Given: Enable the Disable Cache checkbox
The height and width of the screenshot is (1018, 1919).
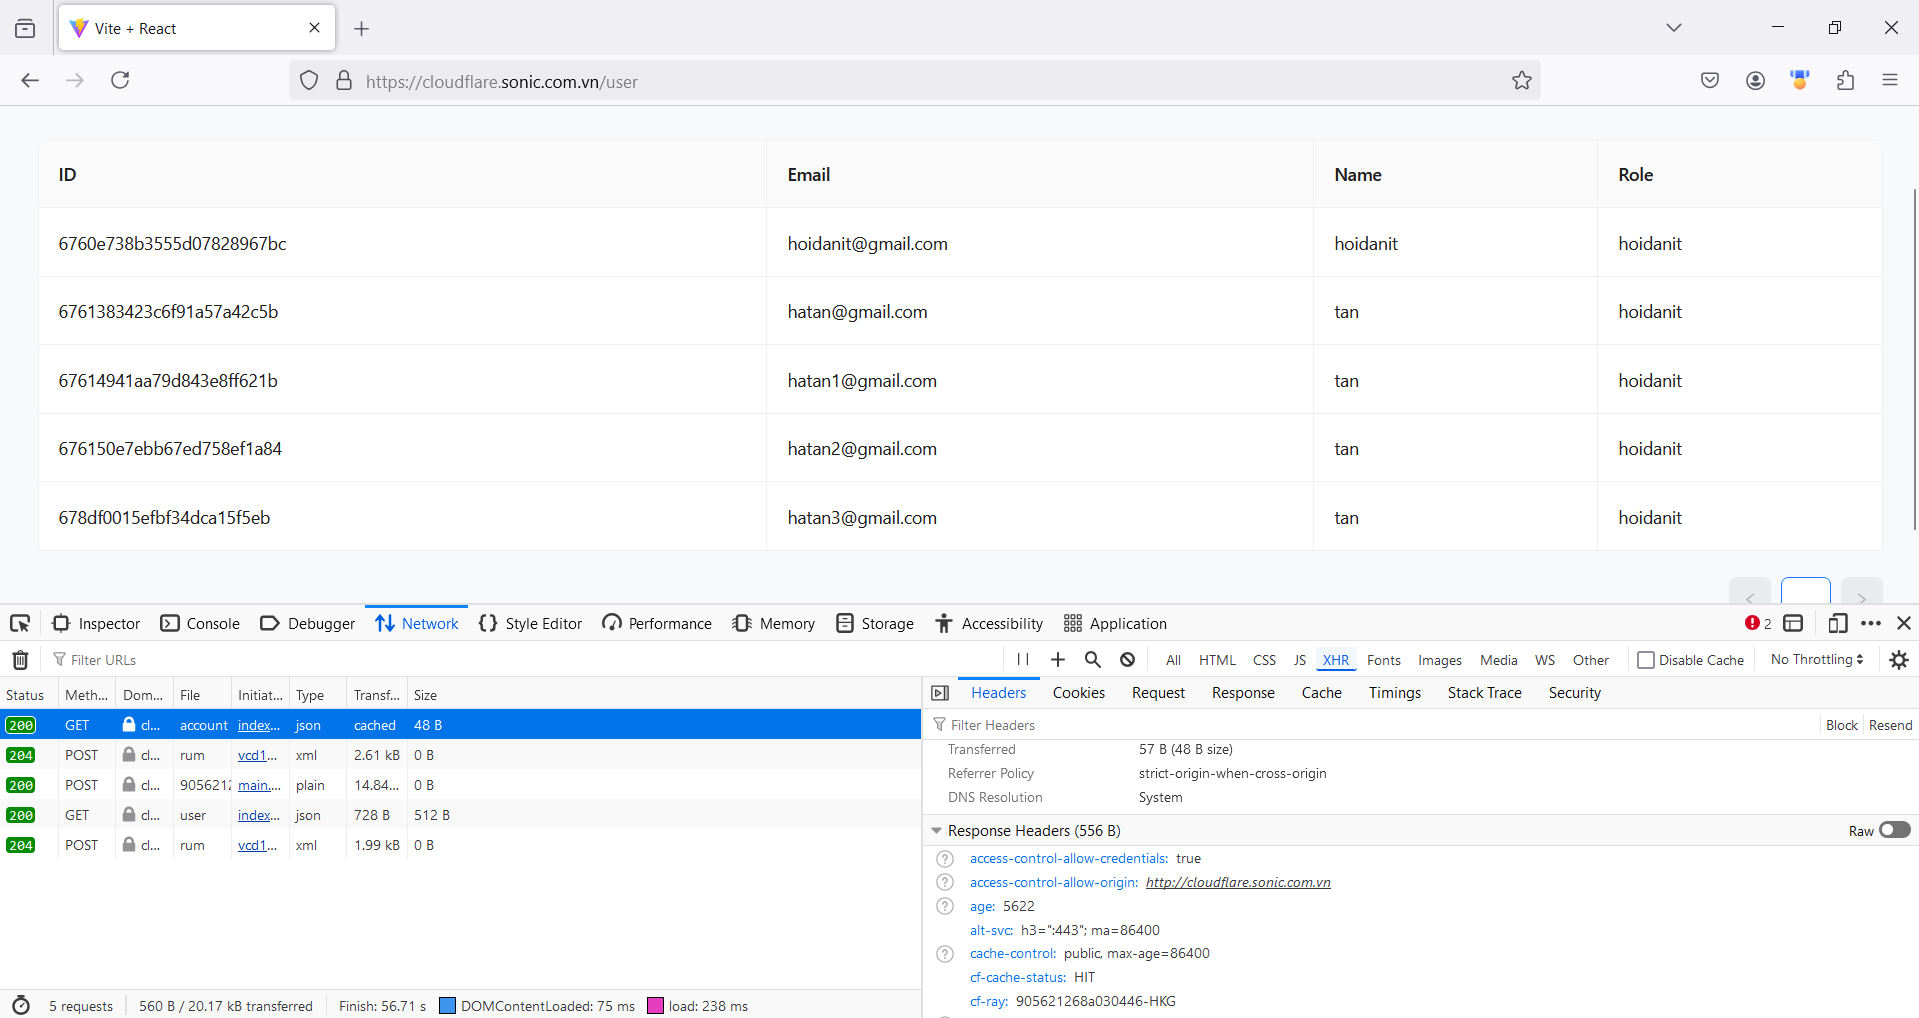Looking at the screenshot, I should [1646, 660].
